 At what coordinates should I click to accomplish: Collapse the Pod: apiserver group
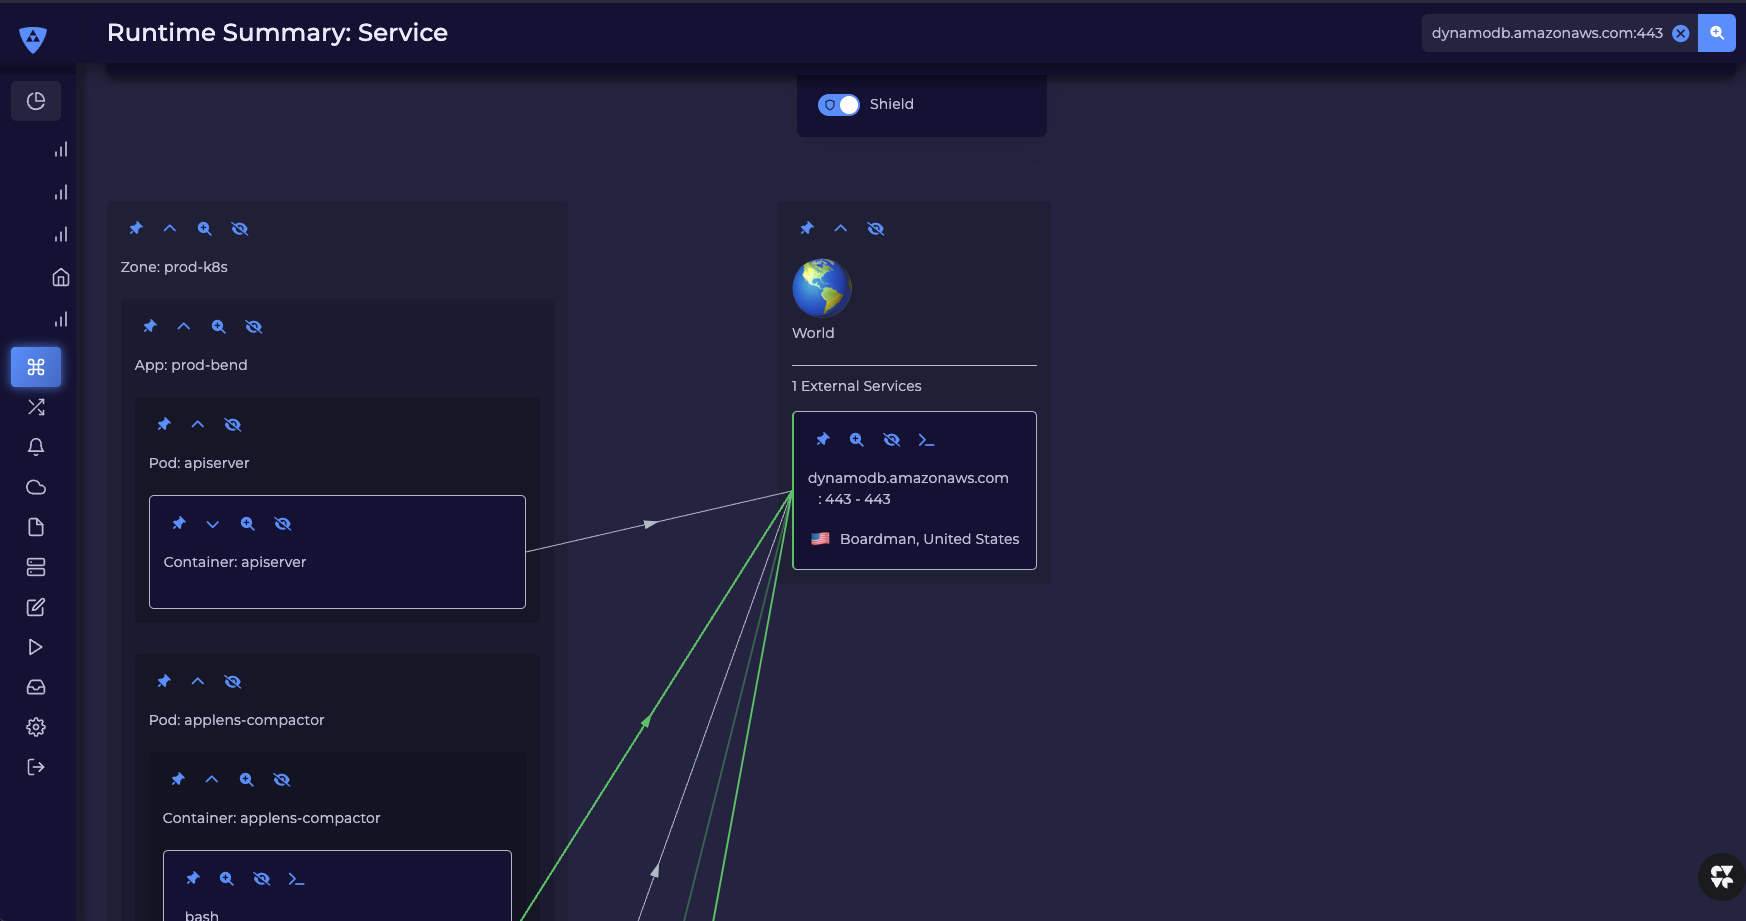pos(198,425)
